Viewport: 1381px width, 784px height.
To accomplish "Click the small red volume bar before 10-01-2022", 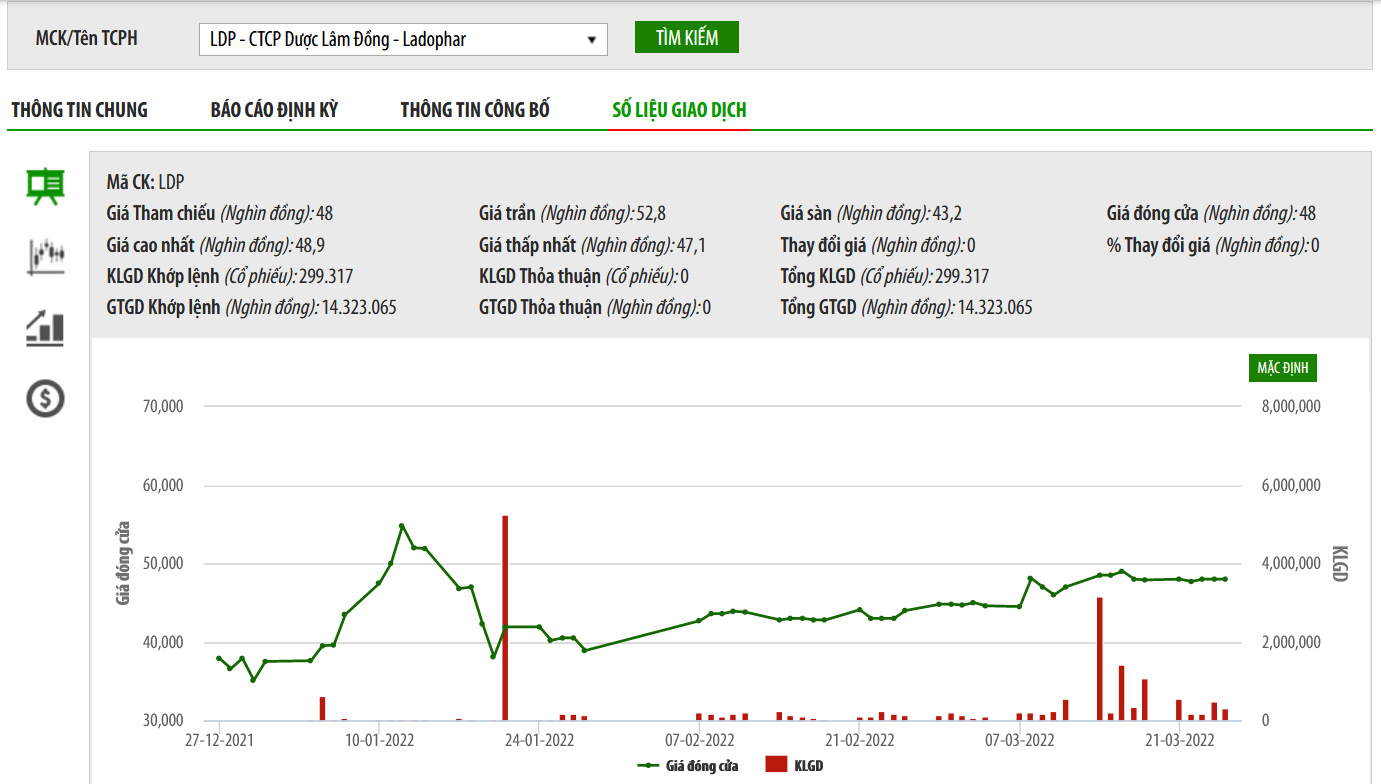I will (x=323, y=708).
